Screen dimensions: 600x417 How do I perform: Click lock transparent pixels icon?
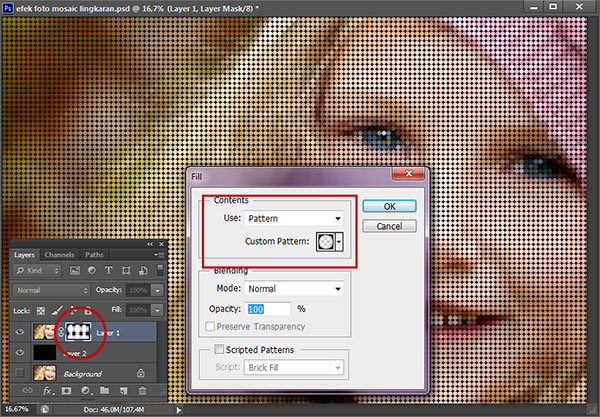click(41, 310)
